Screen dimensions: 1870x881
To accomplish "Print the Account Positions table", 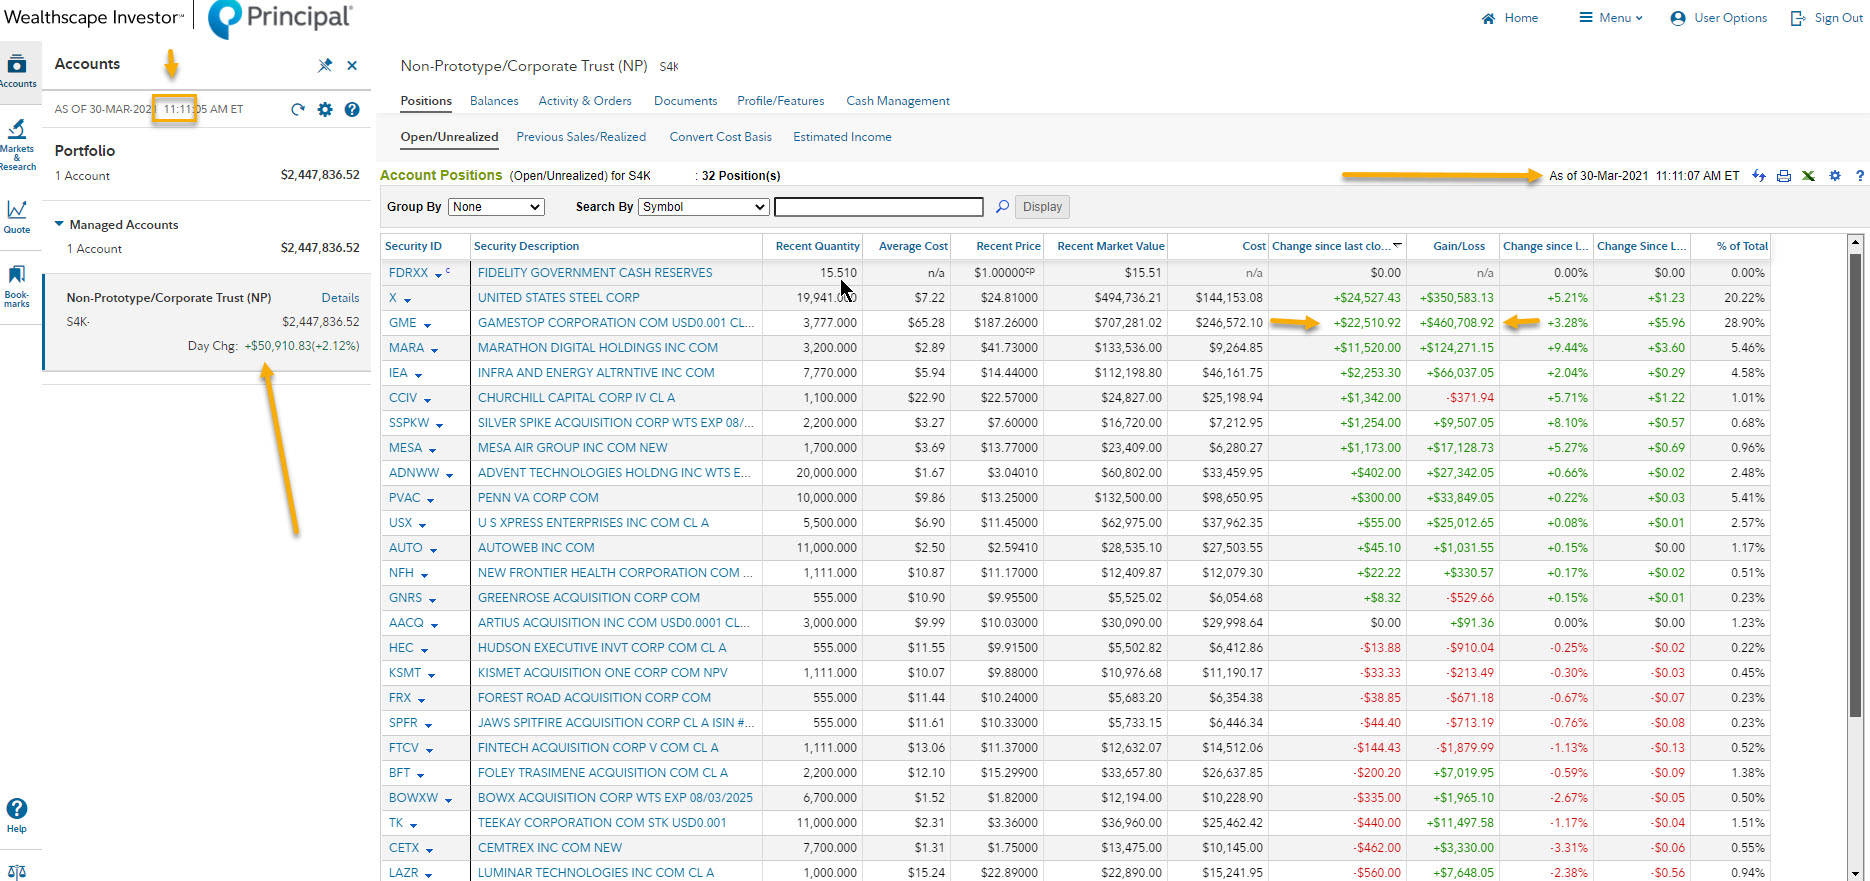I will [x=1784, y=176].
